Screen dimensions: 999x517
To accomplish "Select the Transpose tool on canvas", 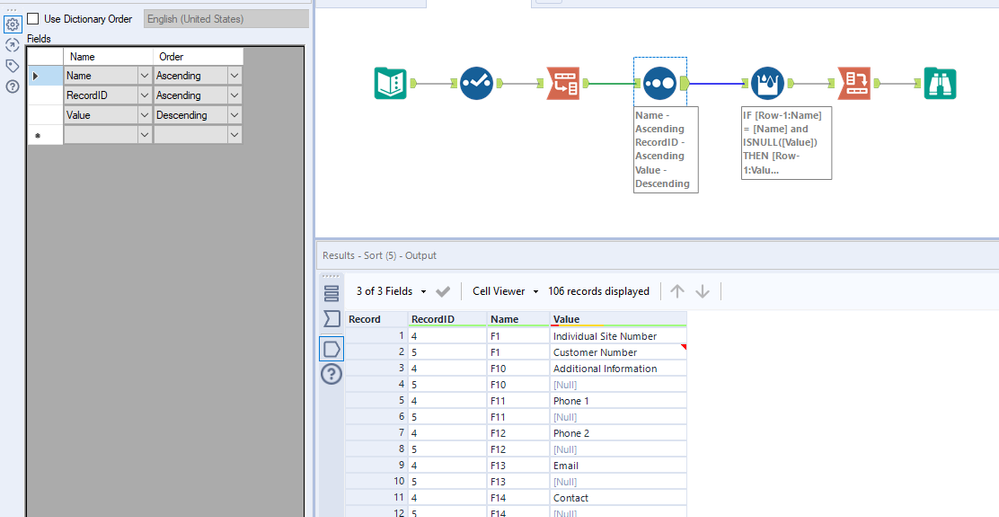I will coord(563,83).
